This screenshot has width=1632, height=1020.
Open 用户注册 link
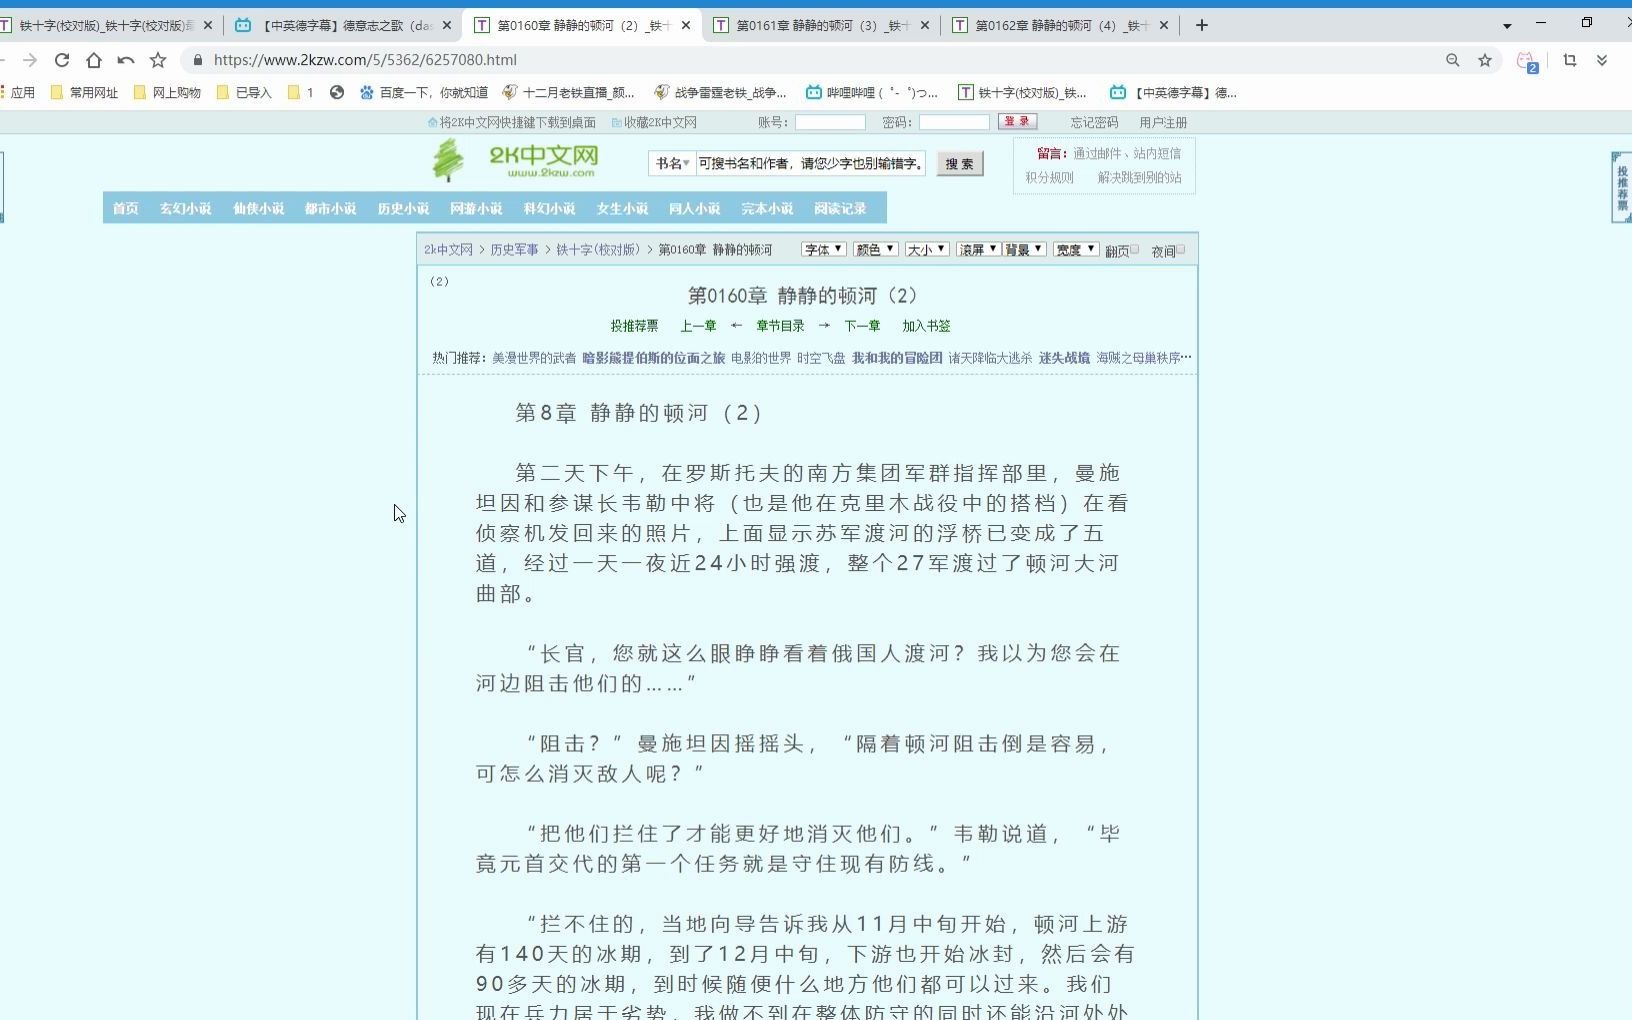pos(1163,122)
